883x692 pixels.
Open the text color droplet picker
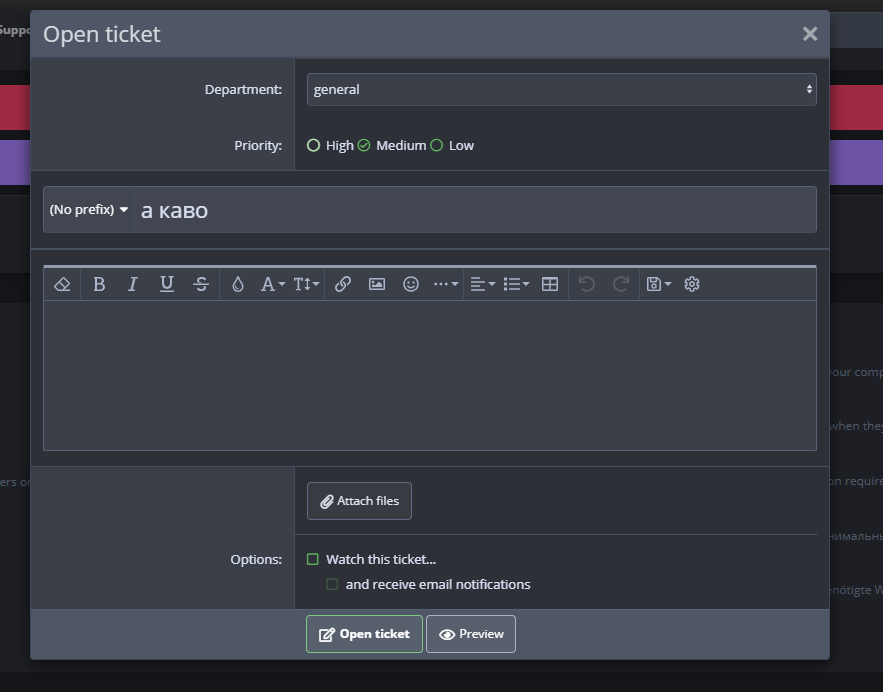[237, 284]
